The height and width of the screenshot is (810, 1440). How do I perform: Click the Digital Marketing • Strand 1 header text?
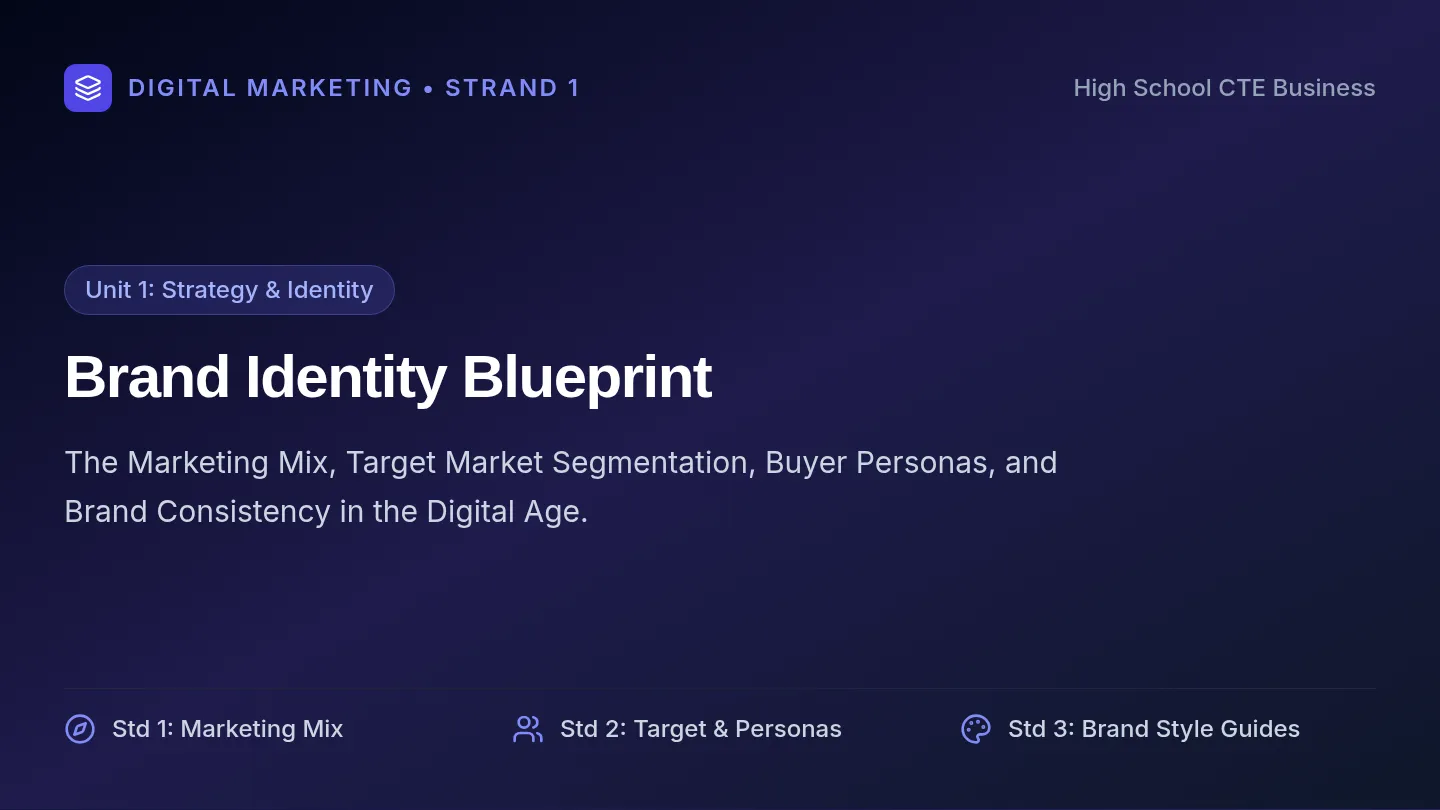pos(354,88)
